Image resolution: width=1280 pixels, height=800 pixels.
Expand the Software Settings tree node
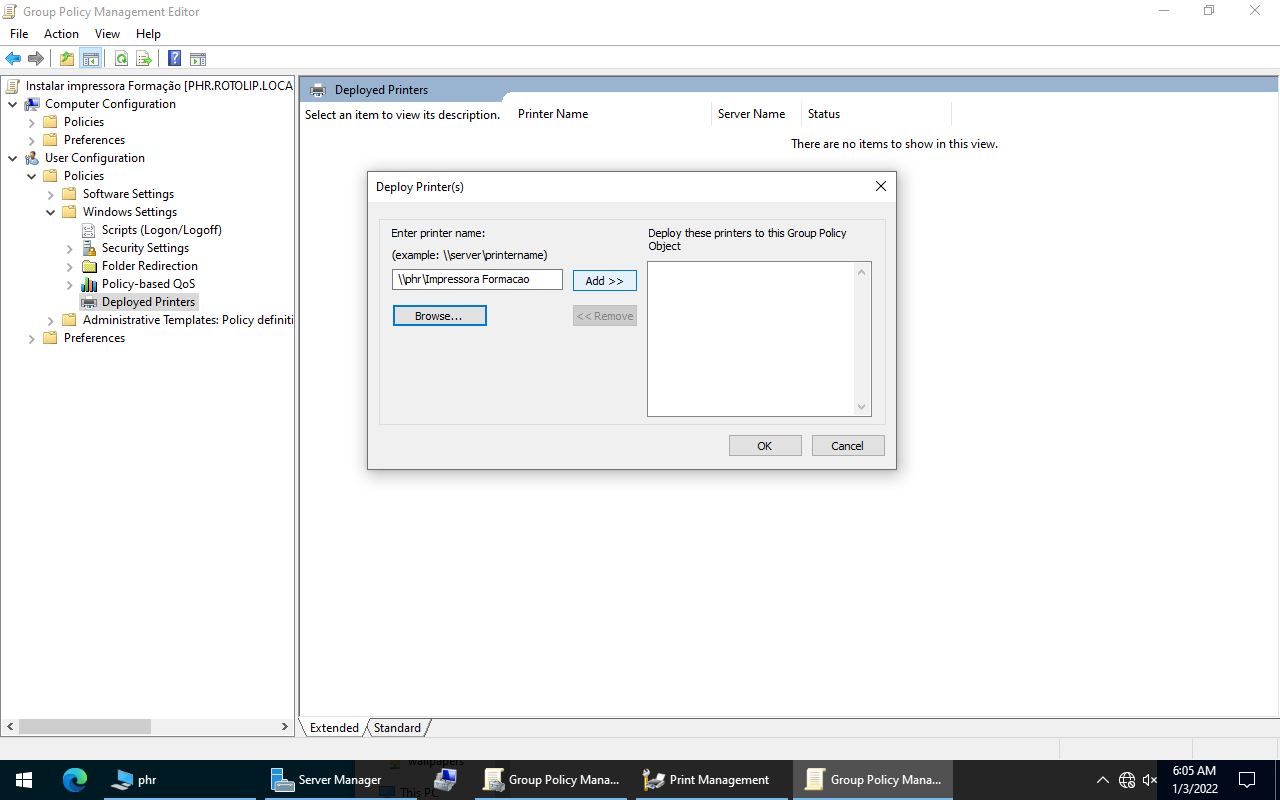[x=51, y=194]
